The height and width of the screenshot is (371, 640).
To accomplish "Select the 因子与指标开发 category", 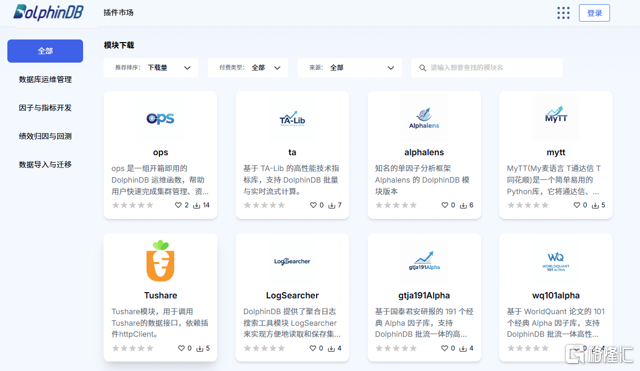I will pyautogui.click(x=45, y=108).
